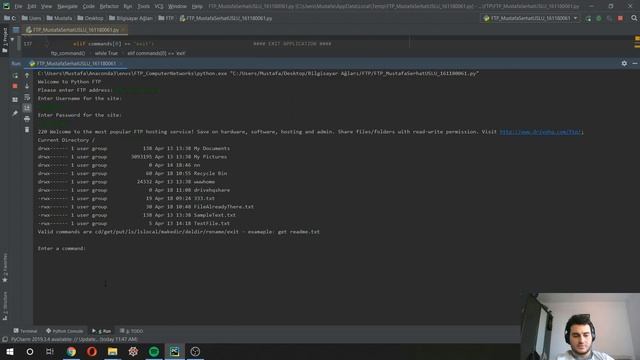Rerun the program in Run panel
The width and height of the screenshot is (640, 360).
[x=15, y=76]
